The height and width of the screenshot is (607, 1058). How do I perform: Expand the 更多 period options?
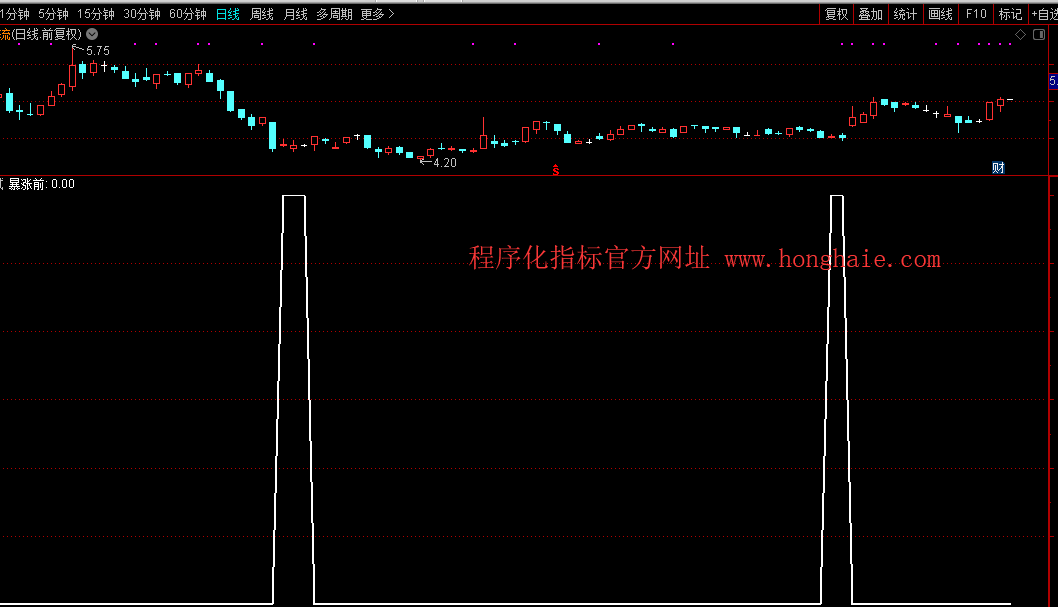377,14
